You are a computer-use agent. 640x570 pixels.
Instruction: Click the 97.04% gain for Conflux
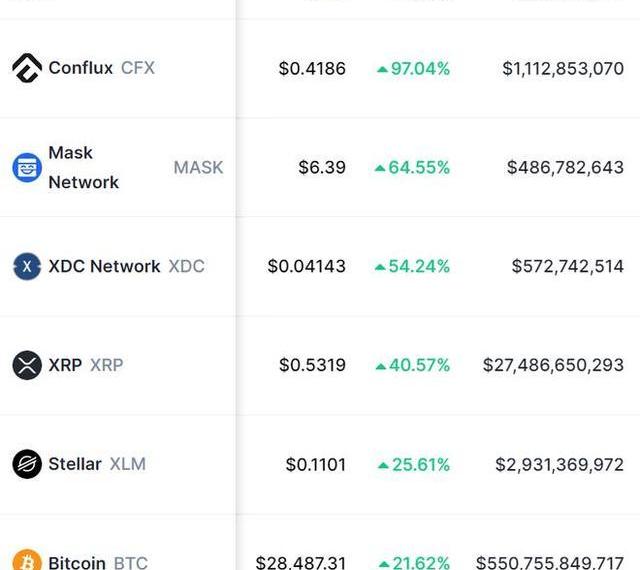point(414,69)
